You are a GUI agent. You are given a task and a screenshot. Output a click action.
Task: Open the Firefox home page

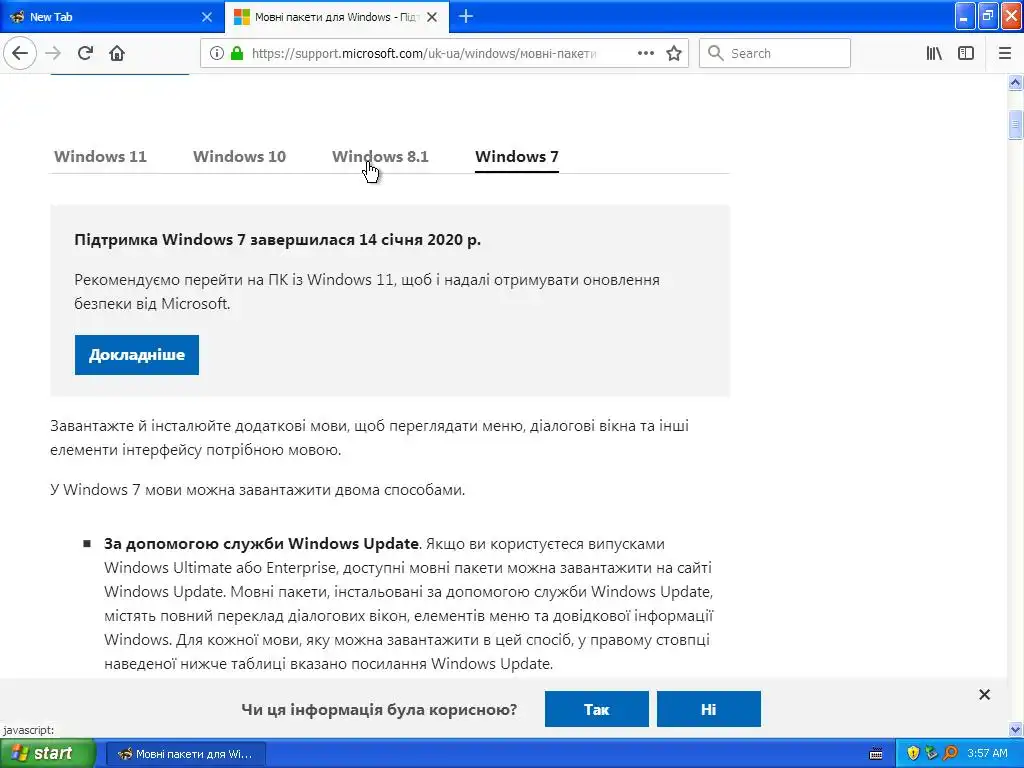[117, 53]
